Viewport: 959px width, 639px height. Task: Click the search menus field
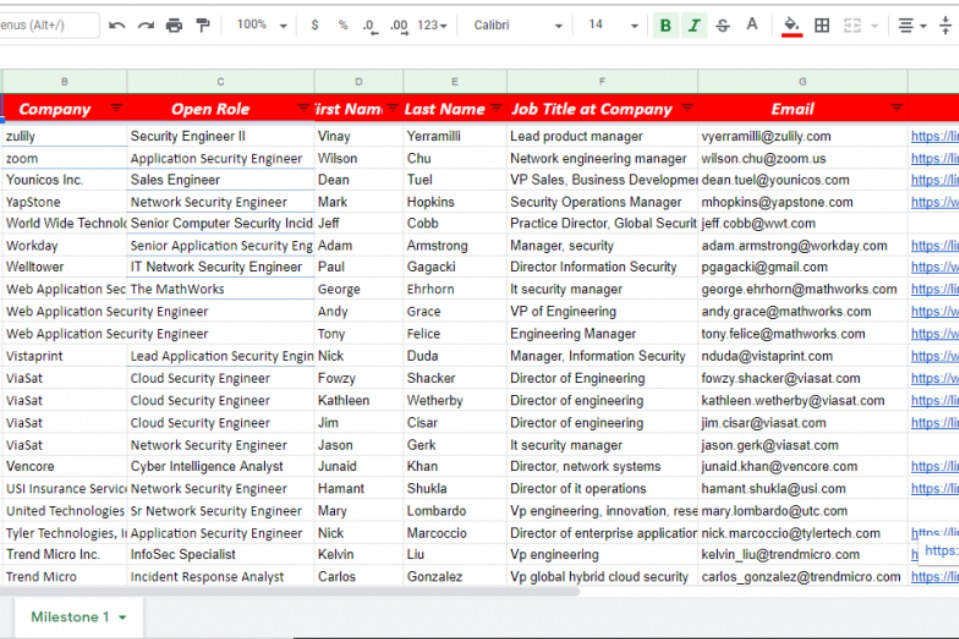coord(48,25)
